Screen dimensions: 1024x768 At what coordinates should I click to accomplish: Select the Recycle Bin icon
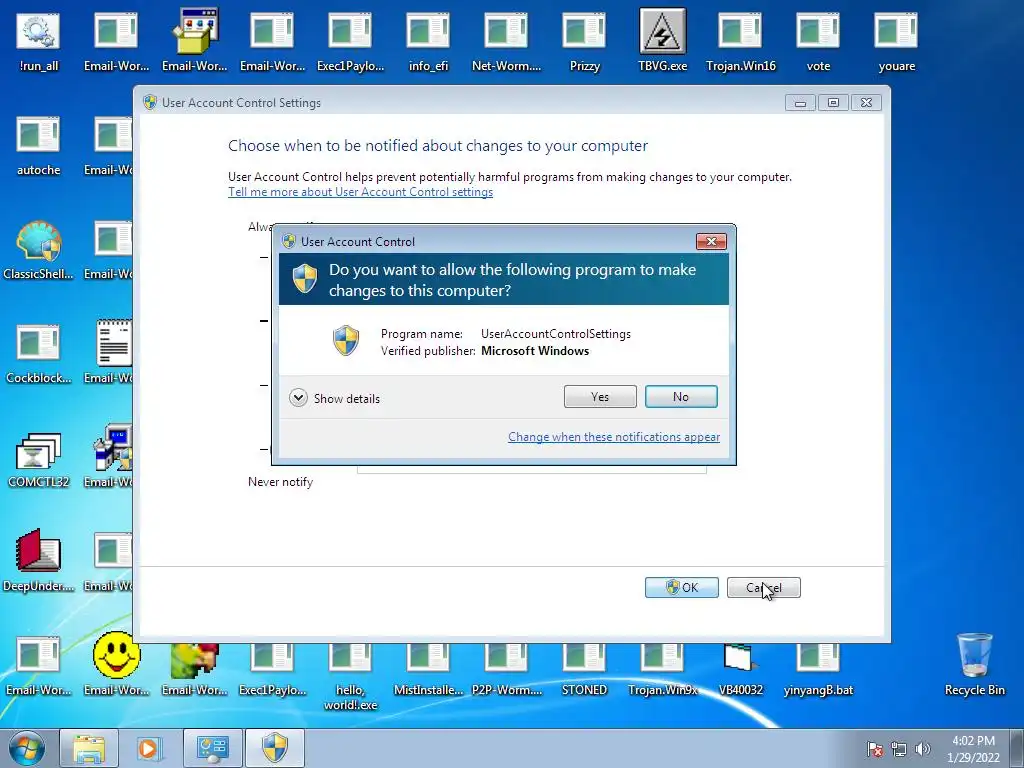click(974, 664)
